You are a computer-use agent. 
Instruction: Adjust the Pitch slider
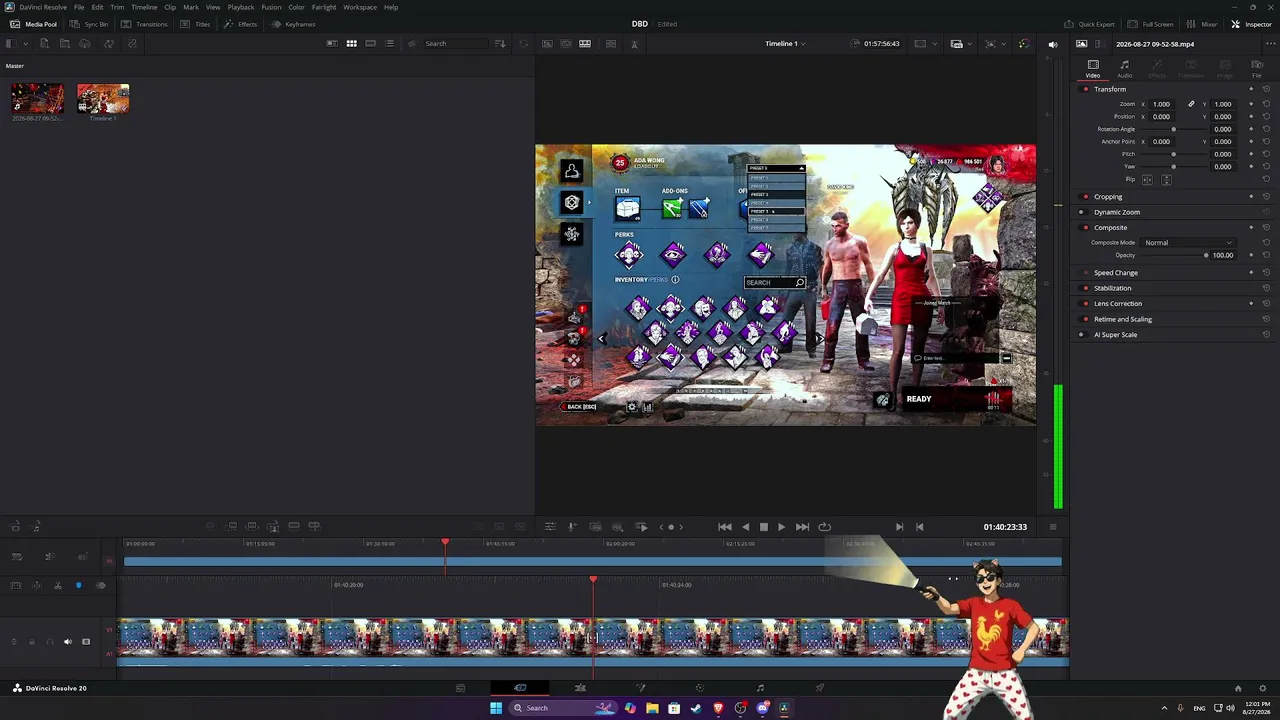tap(1173, 154)
